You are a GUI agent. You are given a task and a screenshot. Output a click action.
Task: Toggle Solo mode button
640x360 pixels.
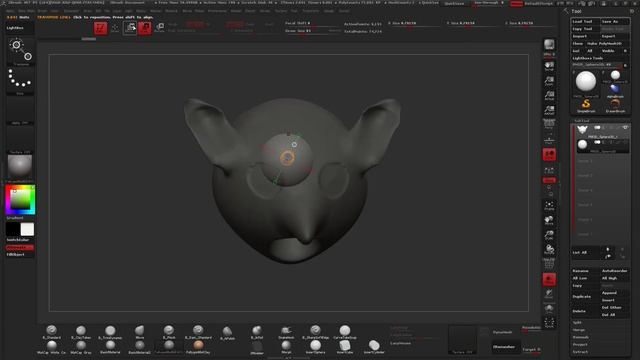pos(549,309)
